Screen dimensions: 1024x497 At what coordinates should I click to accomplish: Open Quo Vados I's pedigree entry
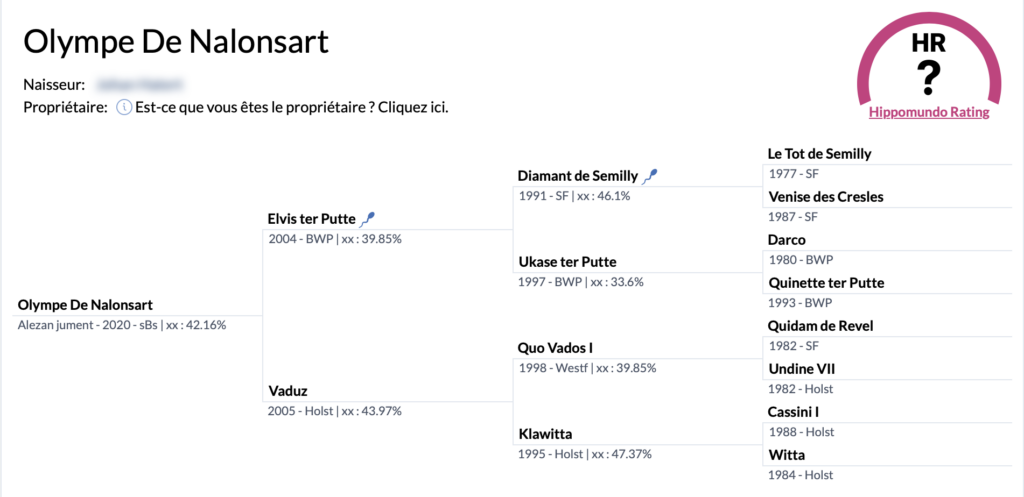555,347
